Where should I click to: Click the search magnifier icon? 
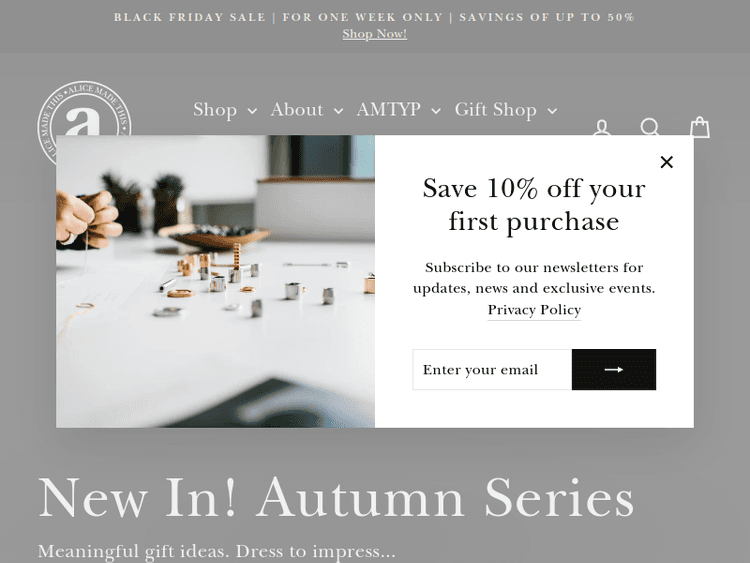(x=650, y=127)
